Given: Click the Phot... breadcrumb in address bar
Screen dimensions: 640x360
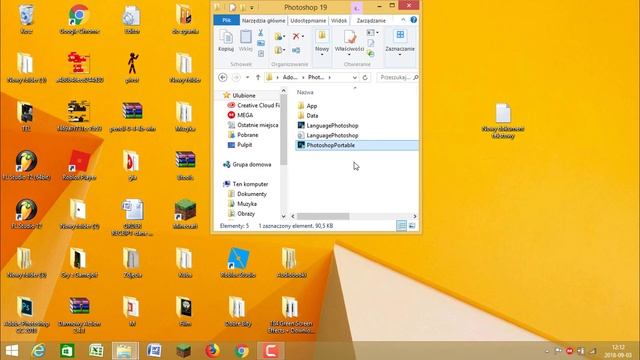Looking at the screenshot, I should click(x=316, y=77).
